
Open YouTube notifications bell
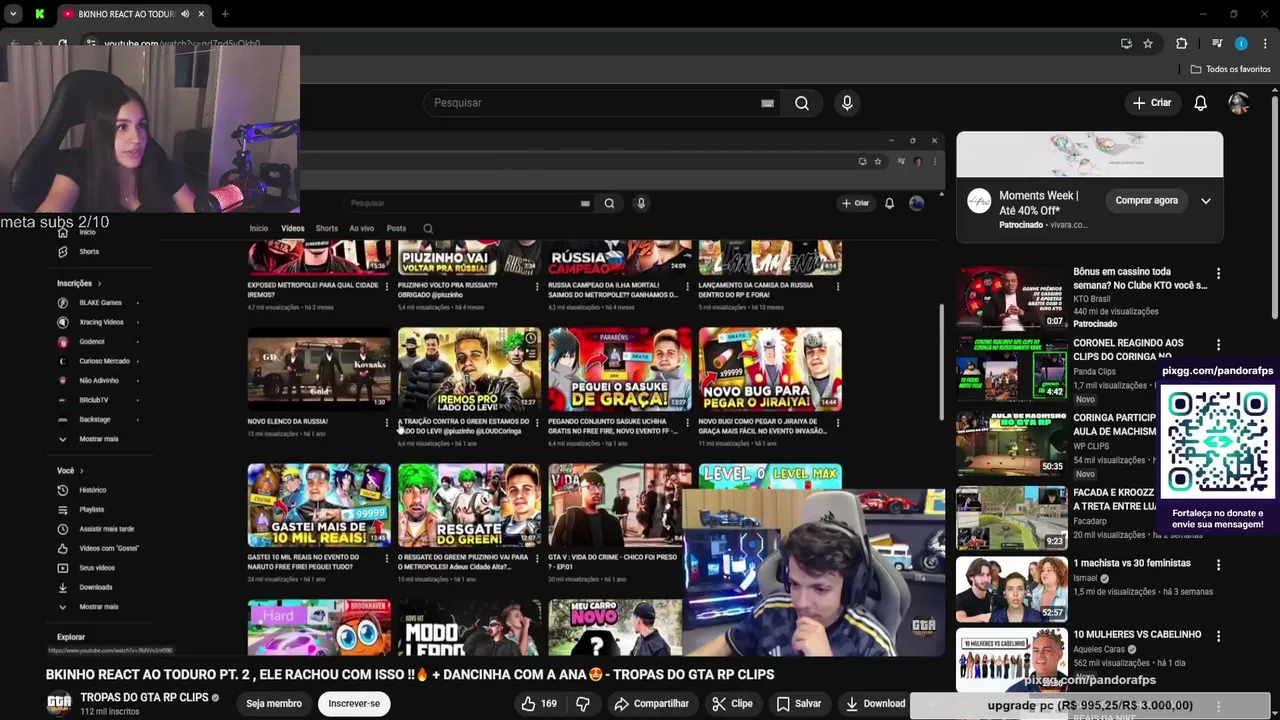tap(1201, 103)
